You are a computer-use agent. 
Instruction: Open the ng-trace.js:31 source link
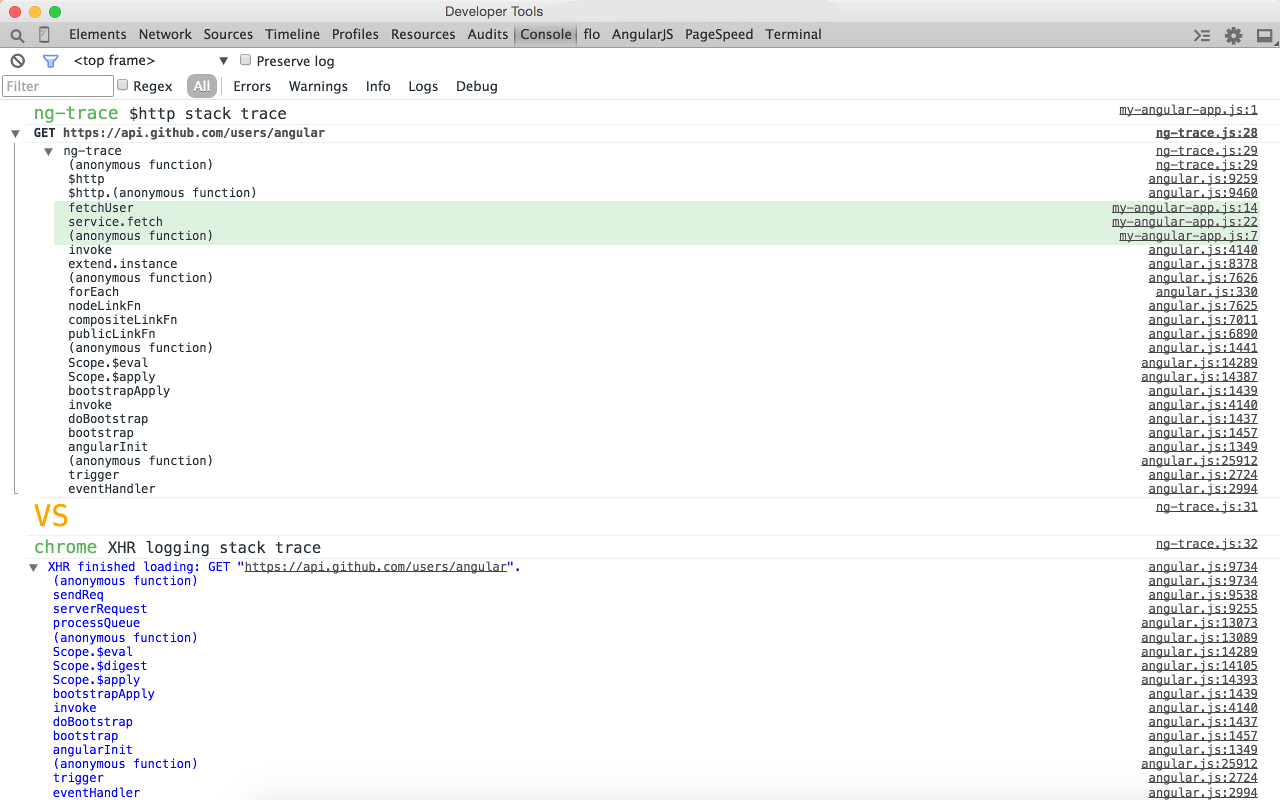1207,507
